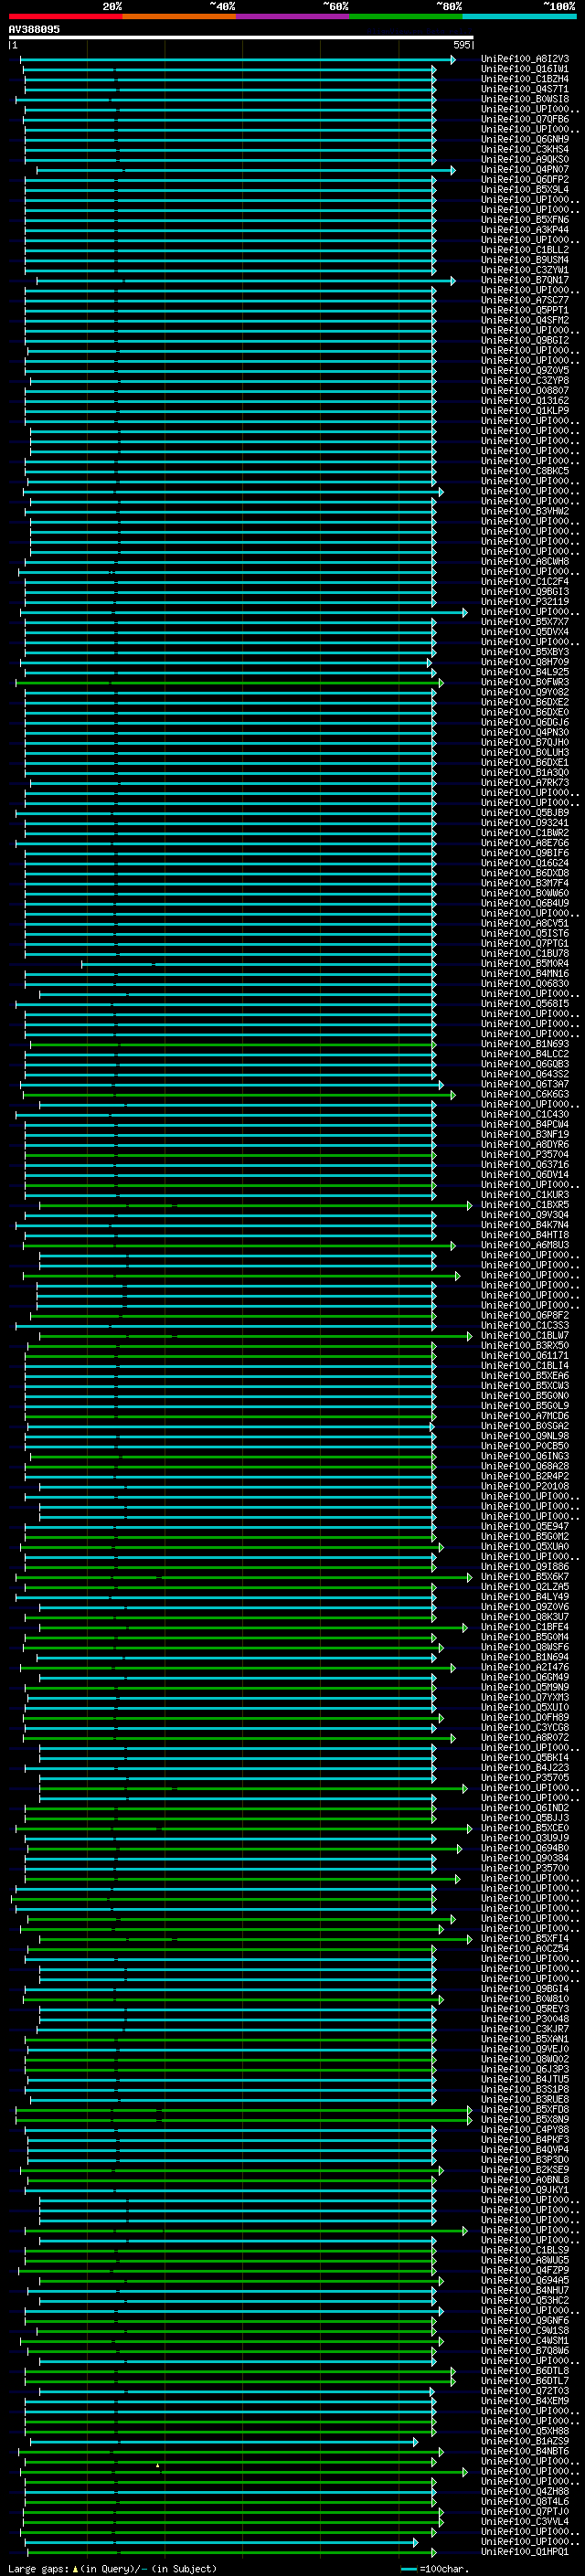
Task: Select hit label UniRef100_Q9BGI2
Action: [525, 340]
